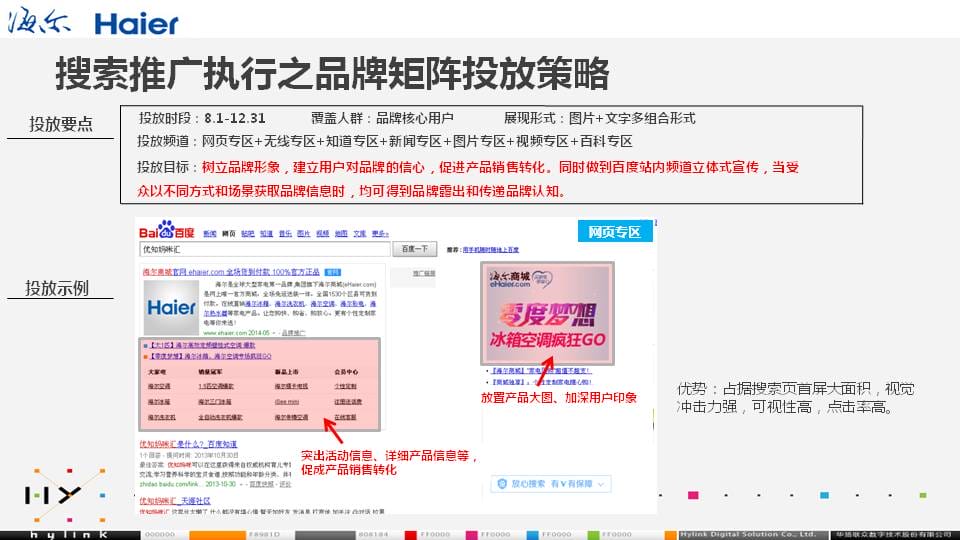The height and width of the screenshot is (540, 960).
Task: Click the Hylink Digital Solution Co., Ltd. footer text
Action: [748, 534]
